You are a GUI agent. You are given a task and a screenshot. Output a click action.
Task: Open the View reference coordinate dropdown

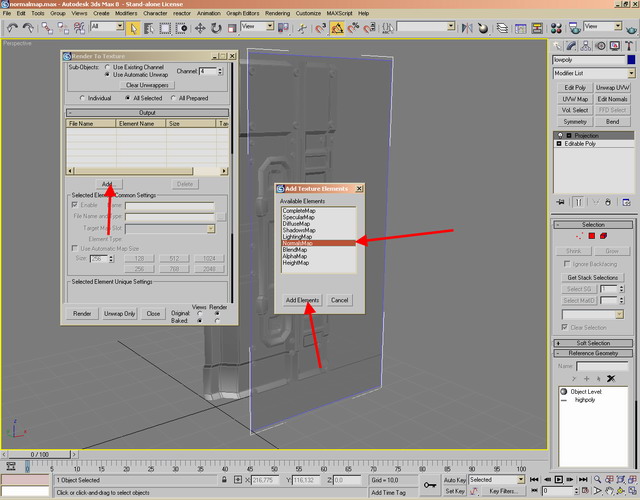259,26
